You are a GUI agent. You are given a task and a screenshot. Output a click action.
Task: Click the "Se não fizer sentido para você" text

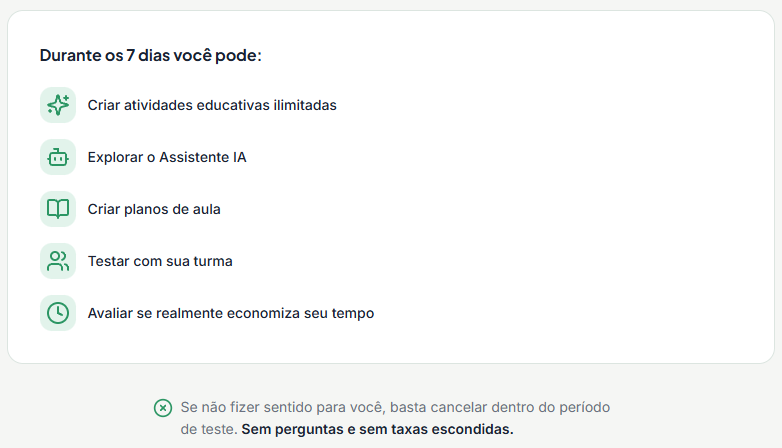click(x=282, y=408)
